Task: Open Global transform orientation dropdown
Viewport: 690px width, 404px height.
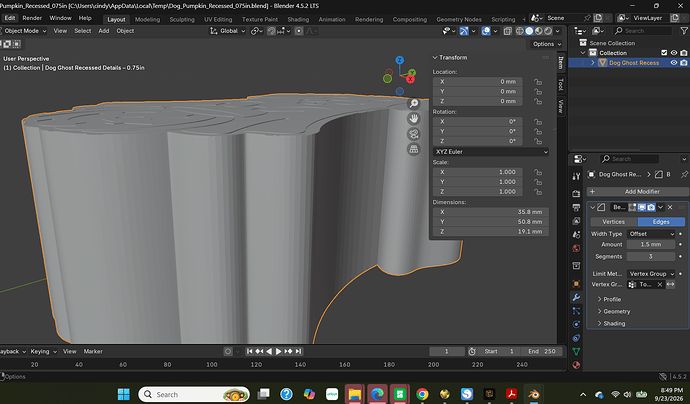Action: coord(228,31)
